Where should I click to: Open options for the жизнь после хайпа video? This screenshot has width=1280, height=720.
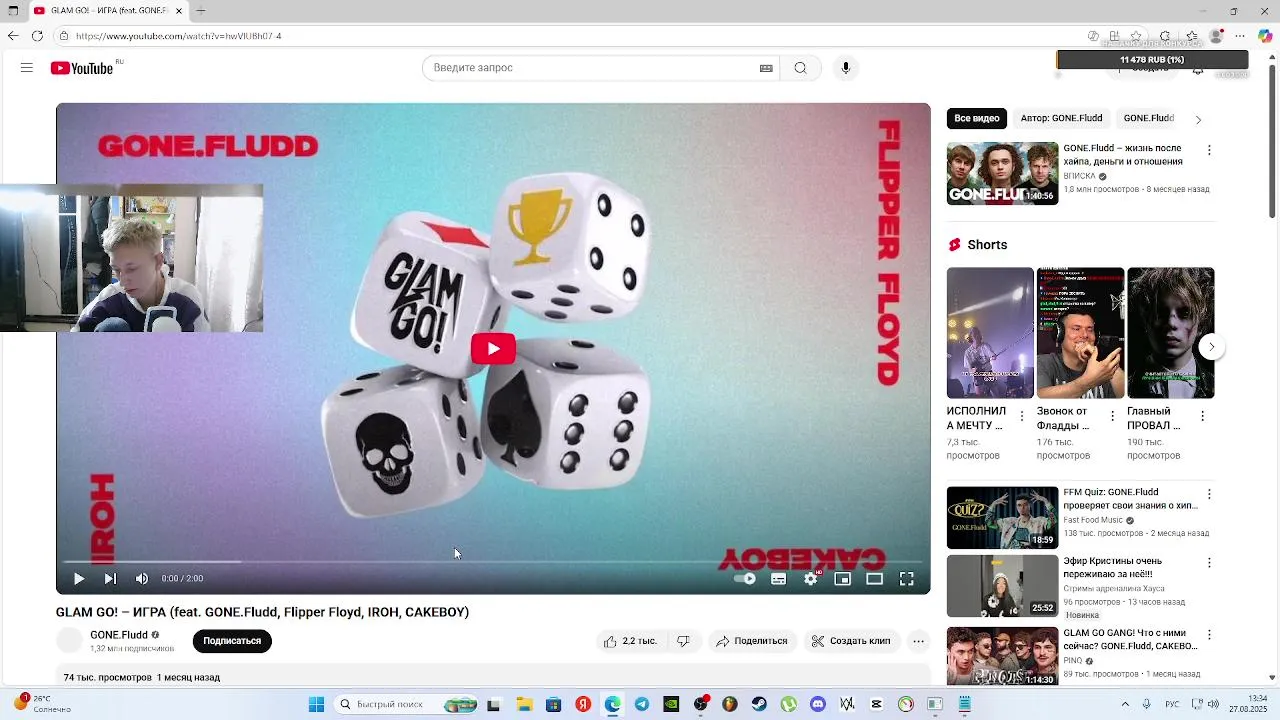pyautogui.click(x=1209, y=150)
